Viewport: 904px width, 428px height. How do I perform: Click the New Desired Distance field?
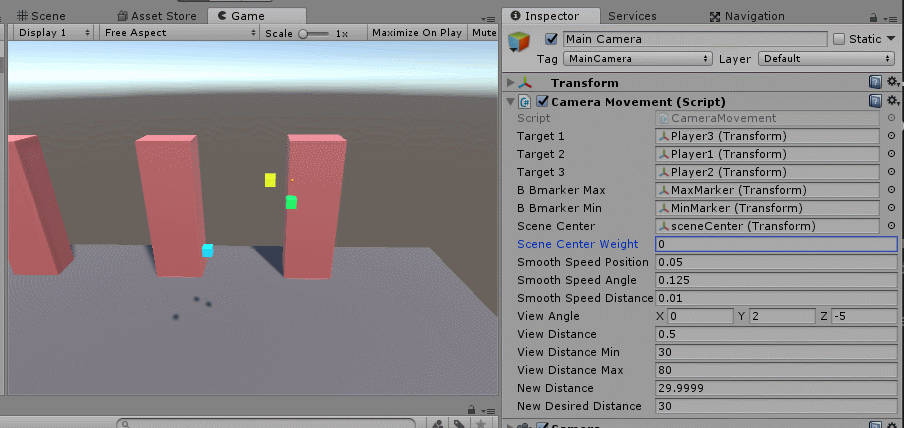tap(776, 406)
